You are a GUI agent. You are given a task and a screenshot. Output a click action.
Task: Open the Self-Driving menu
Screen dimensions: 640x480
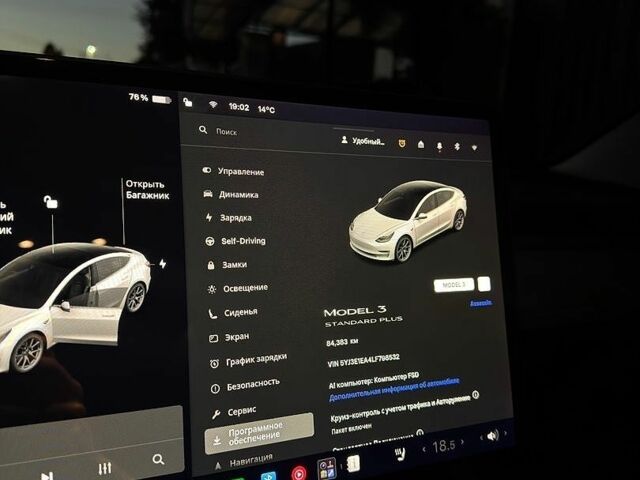click(236, 241)
